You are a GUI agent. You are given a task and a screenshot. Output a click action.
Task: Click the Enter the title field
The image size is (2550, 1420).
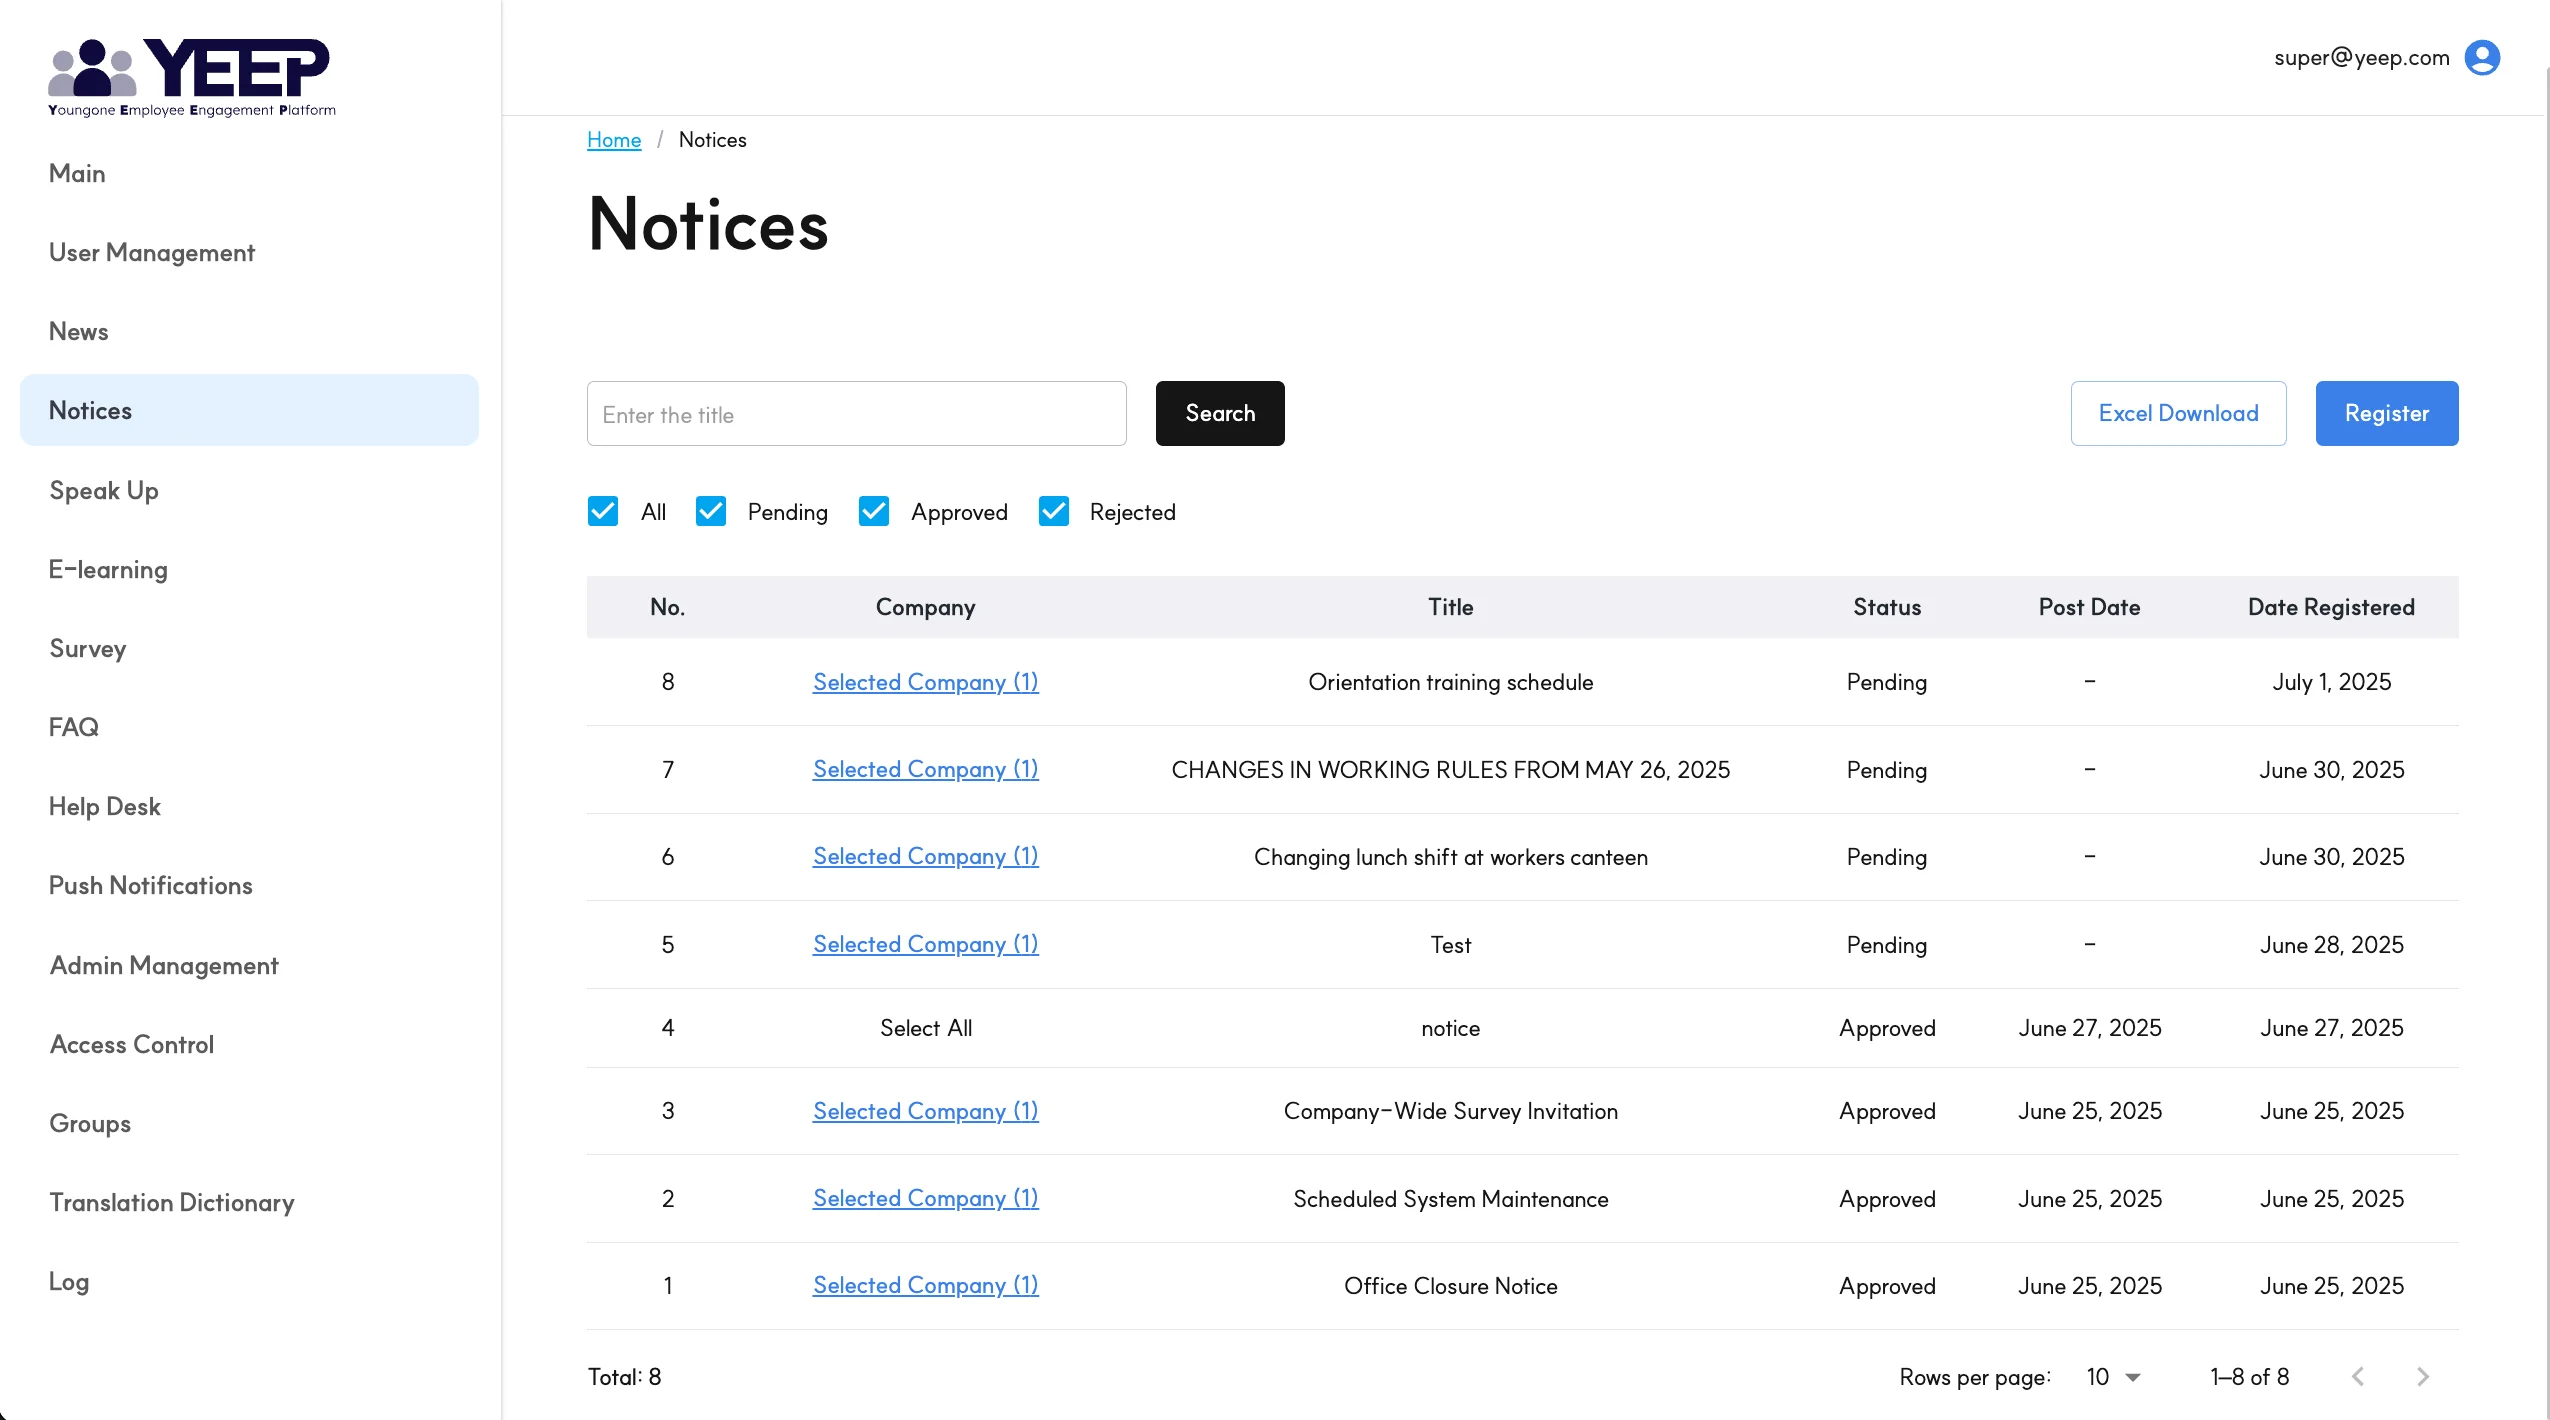pyautogui.click(x=856, y=413)
